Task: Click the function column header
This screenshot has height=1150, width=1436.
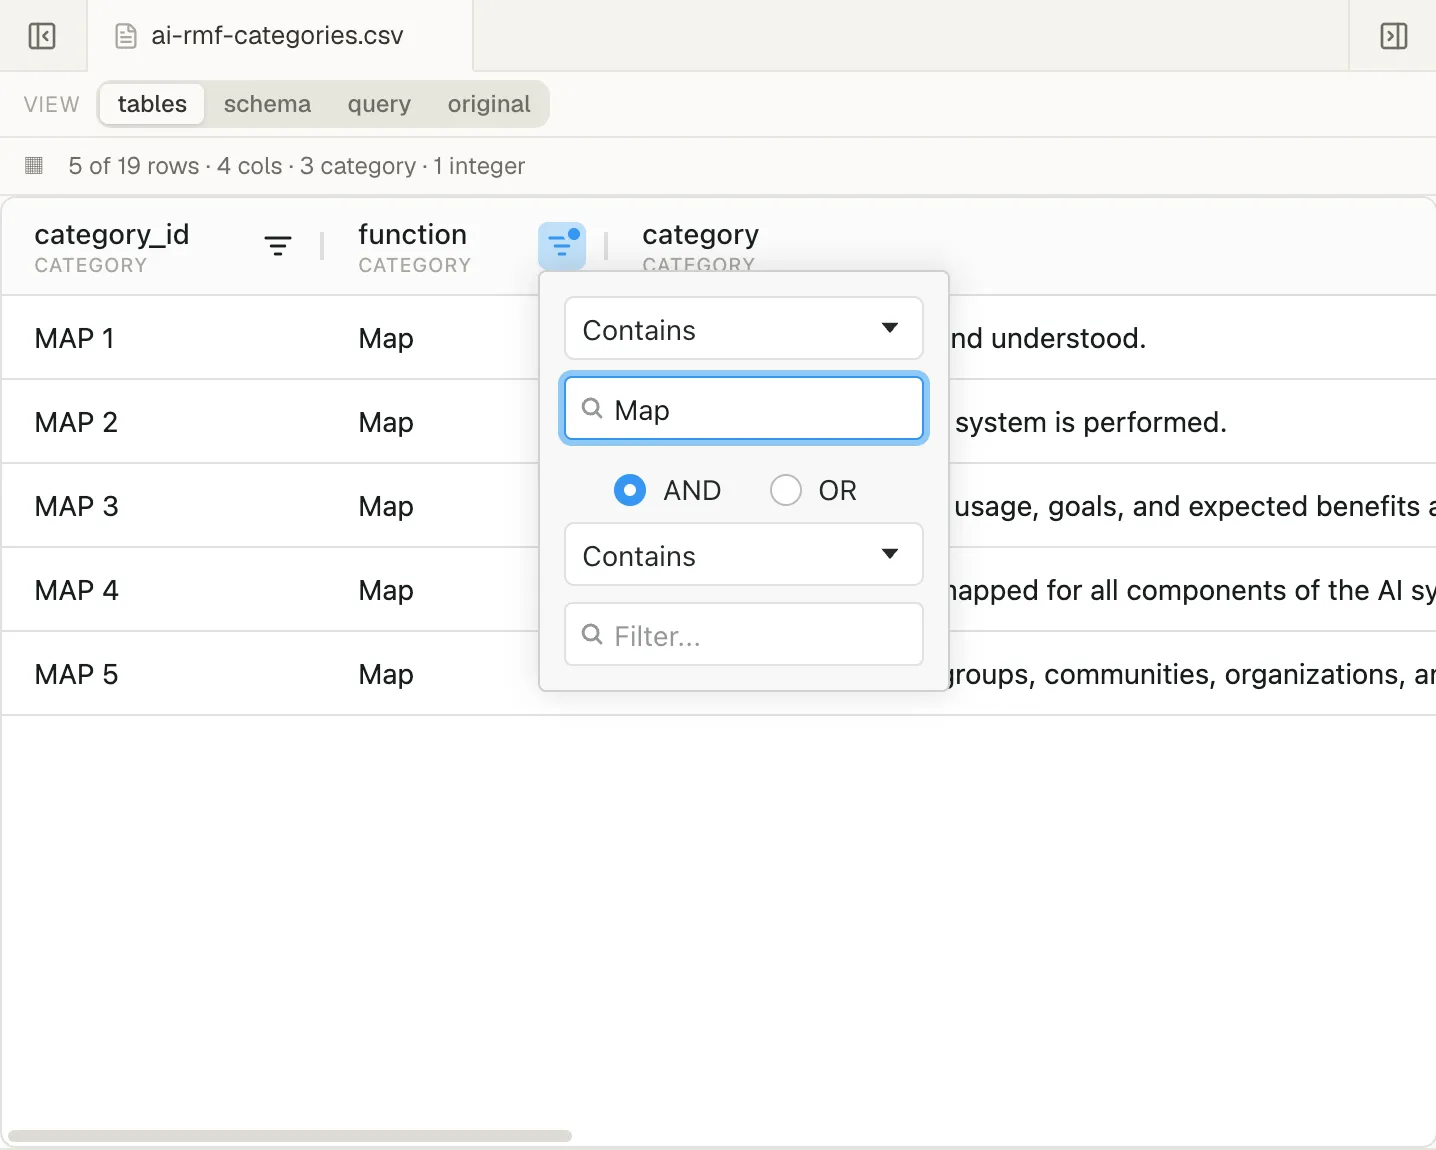Action: click(x=414, y=247)
